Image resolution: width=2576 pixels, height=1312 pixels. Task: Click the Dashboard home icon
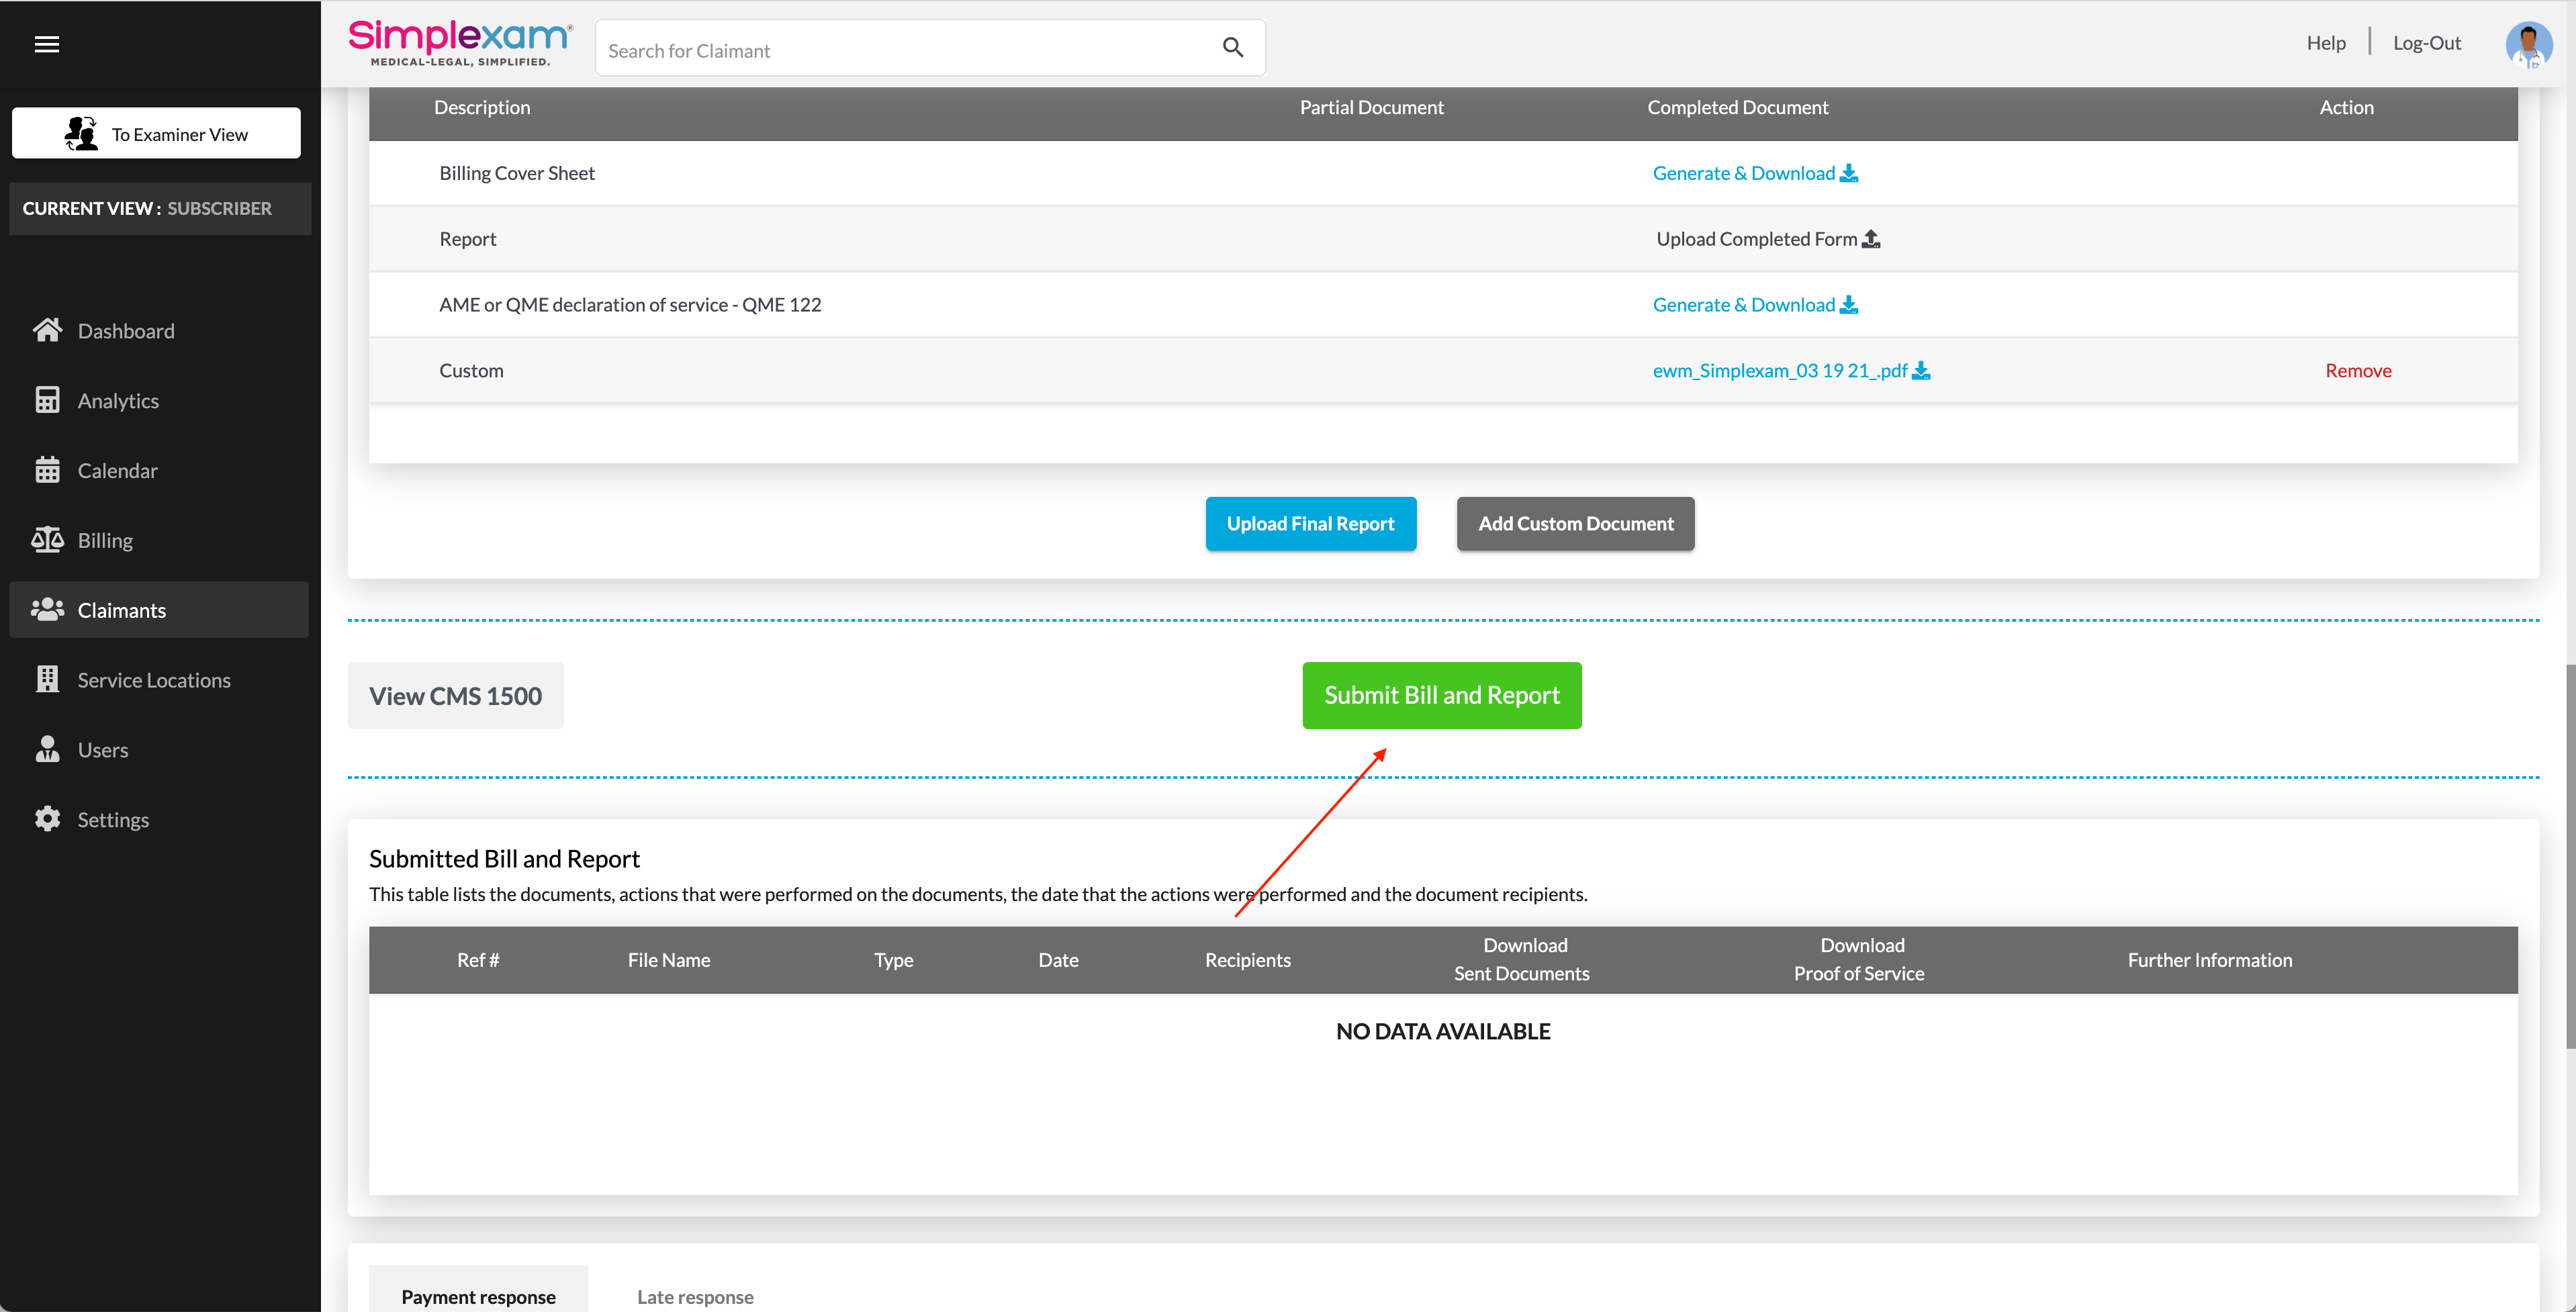point(47,330)
